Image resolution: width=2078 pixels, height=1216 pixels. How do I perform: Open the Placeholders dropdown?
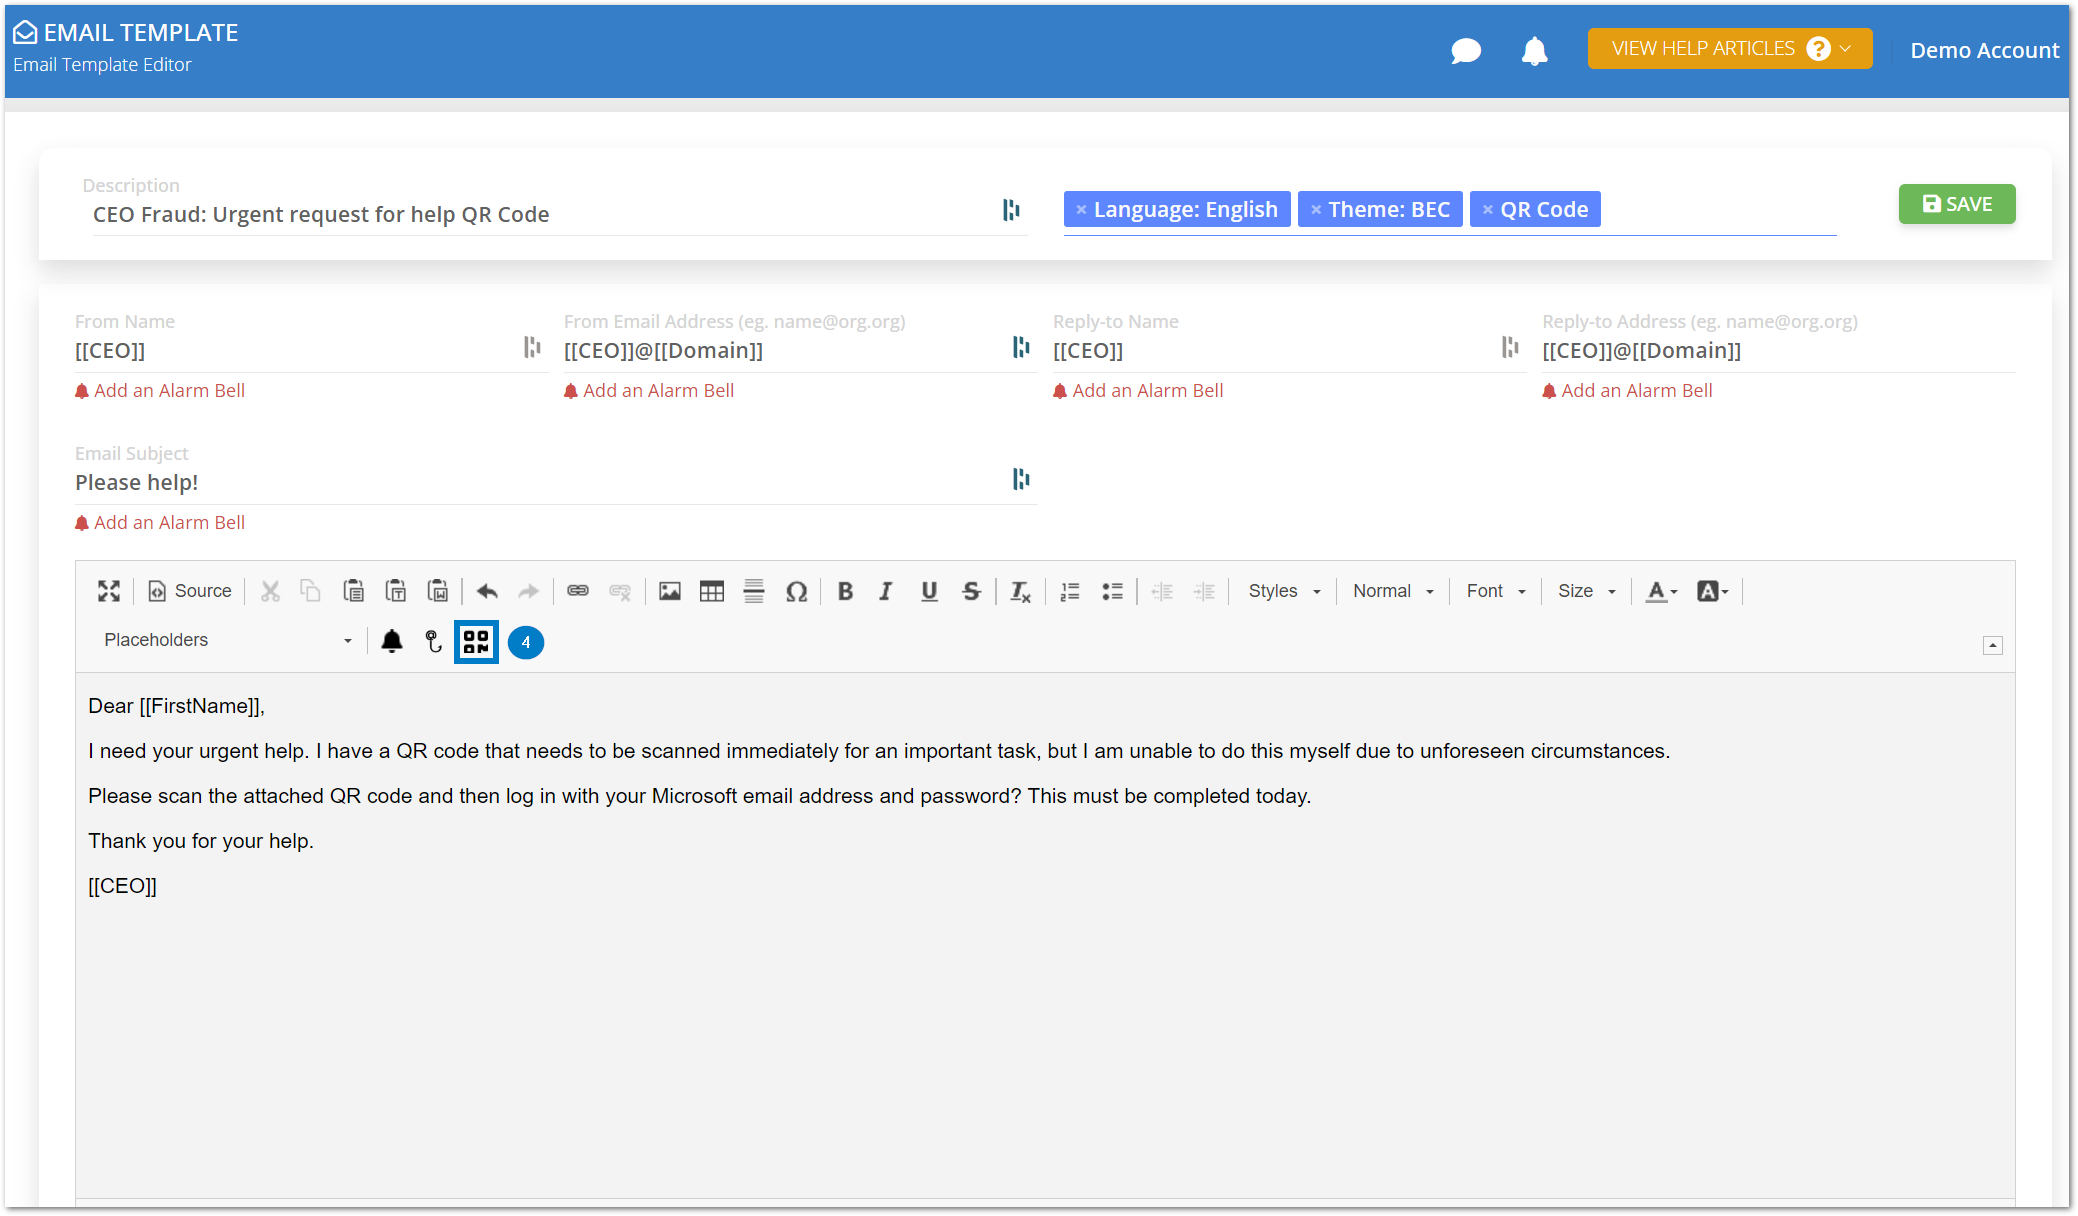[227, 640]
